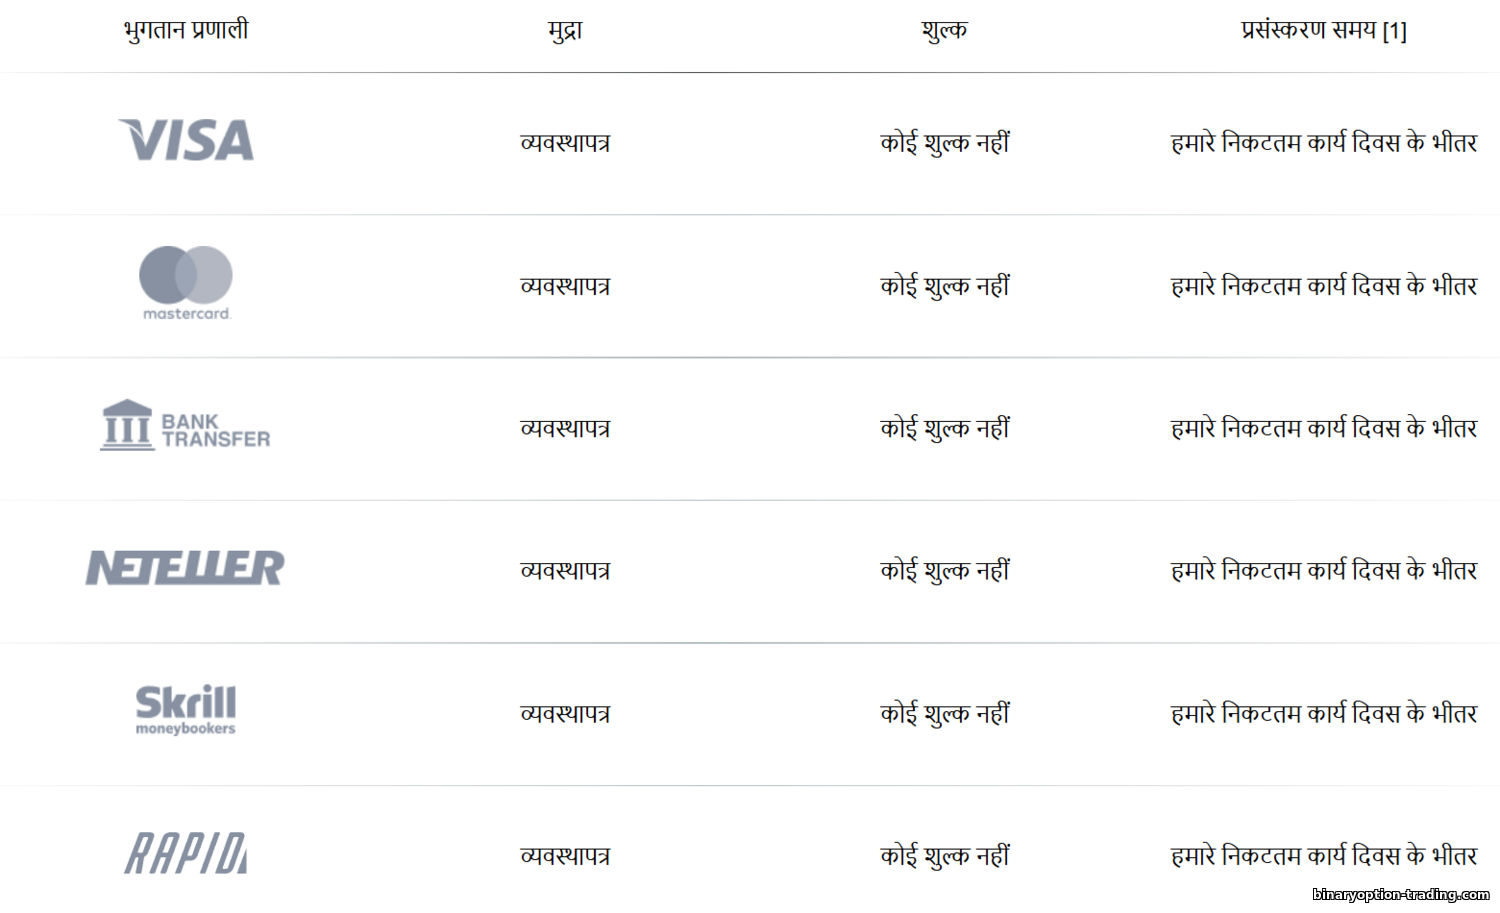This screenshot has width=1500, height=913.
Task: Click the currency cell in the Visa row
Action: [565, 143]
